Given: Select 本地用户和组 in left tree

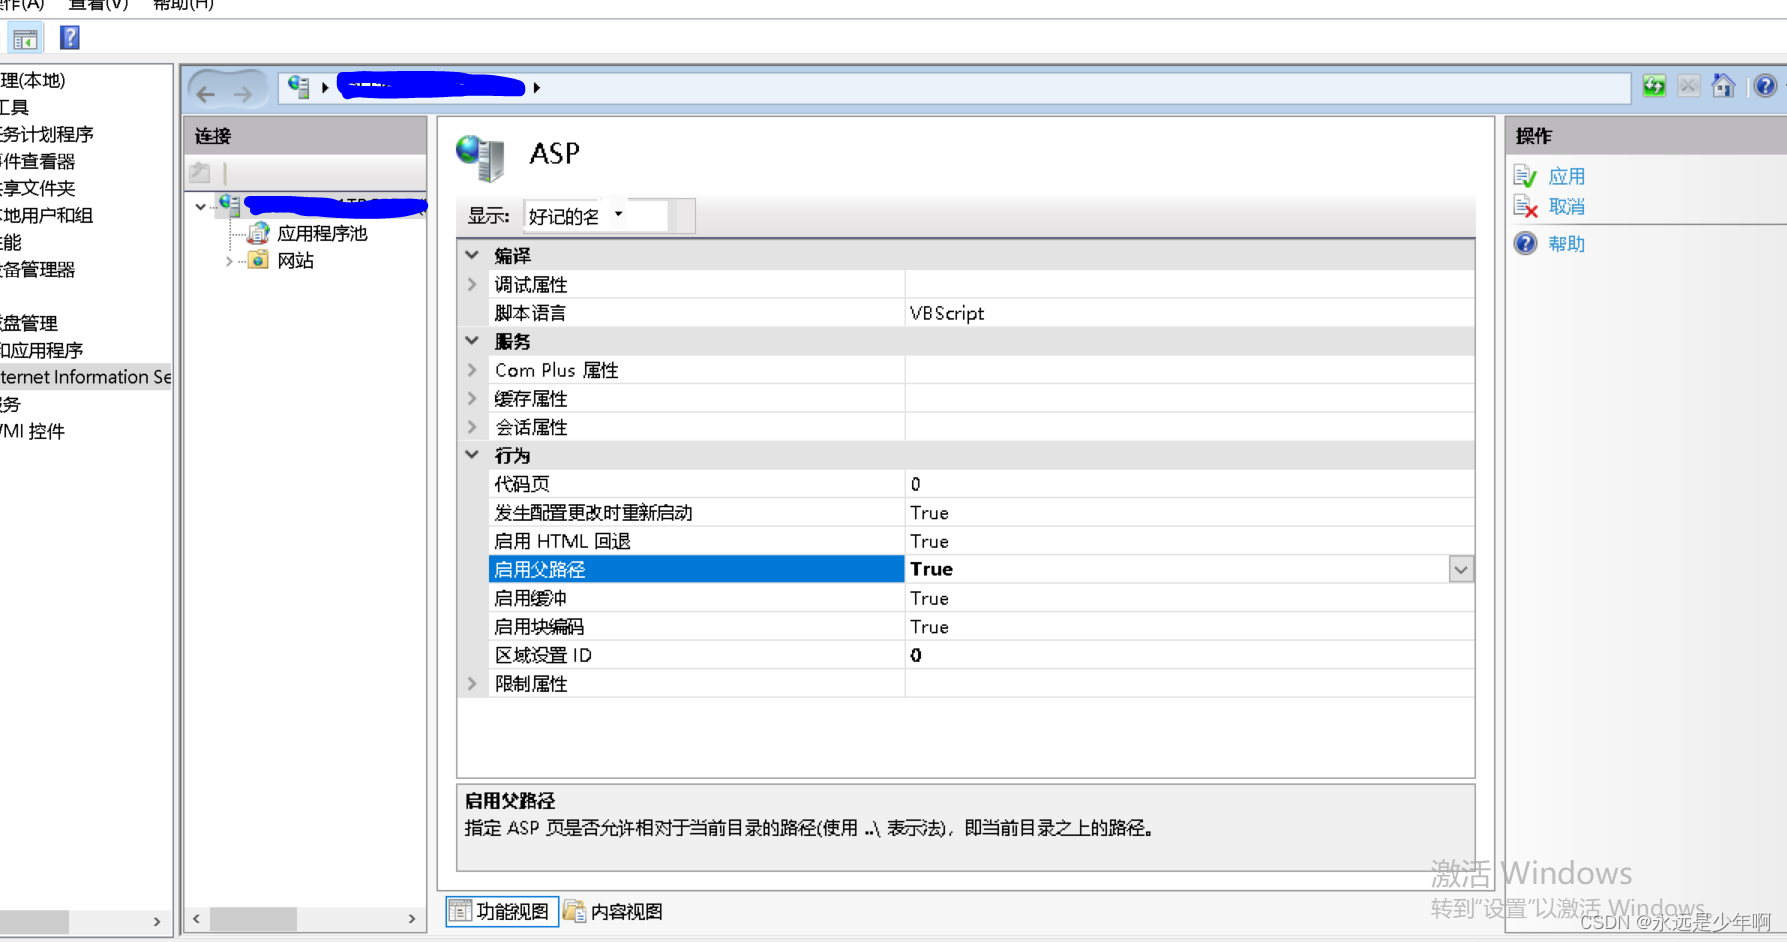Looking at the screenshot, I should [47, 215].
